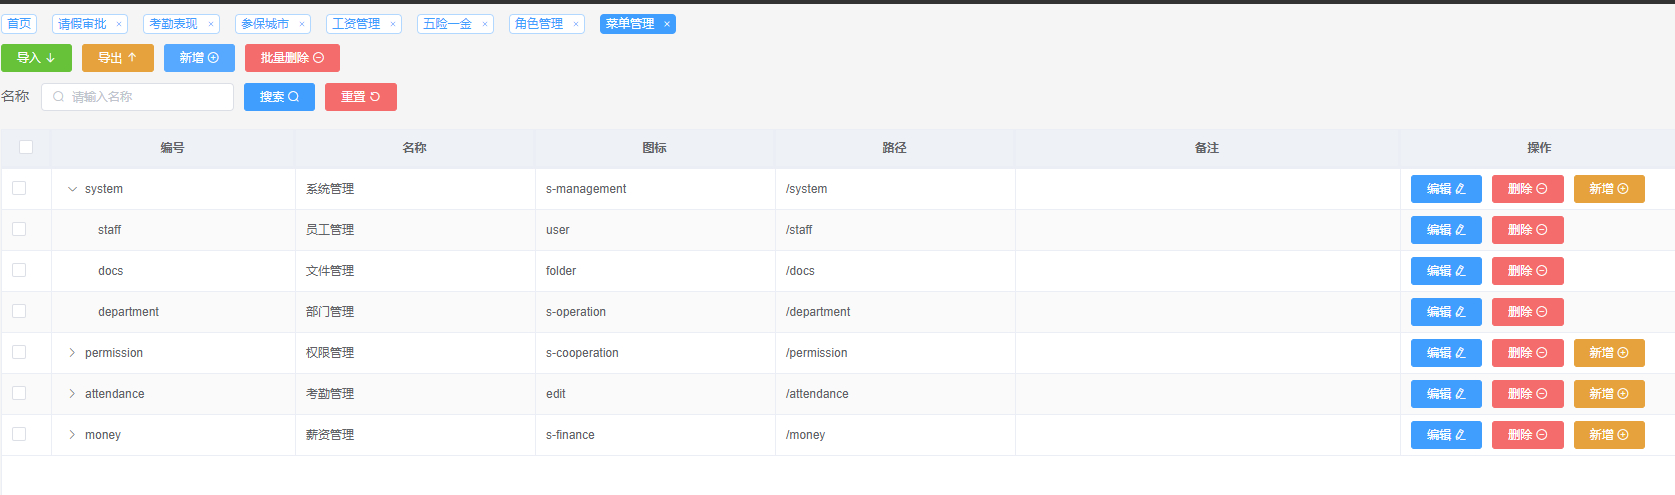Check the money row checkbox

click(x=19, y=434)
